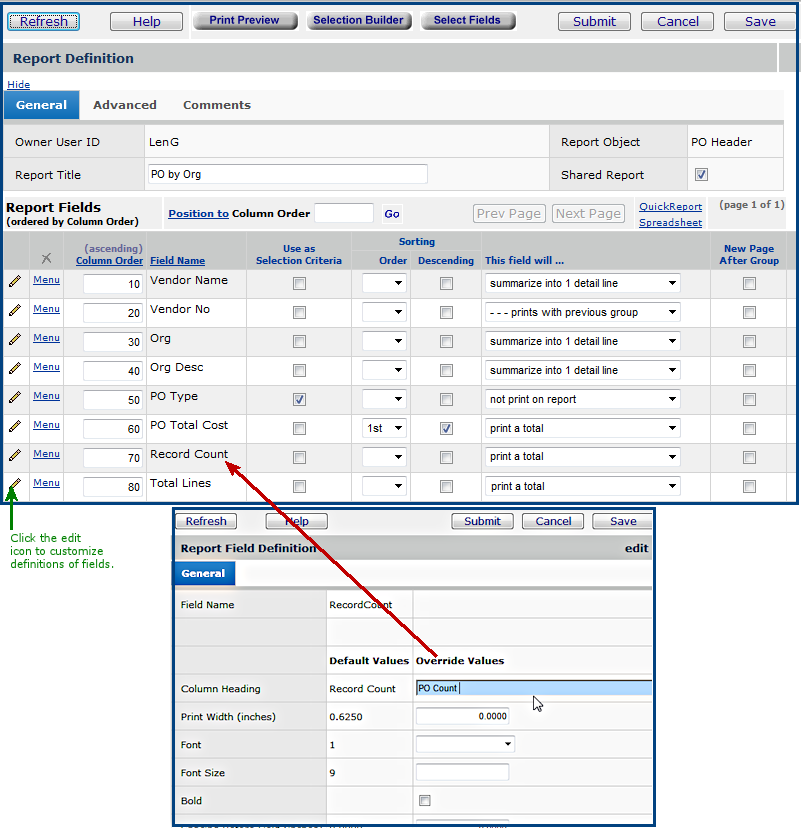Disable Descending sort for PO Total Cost
Screen dimensions: 801x837
click(446, 428)
